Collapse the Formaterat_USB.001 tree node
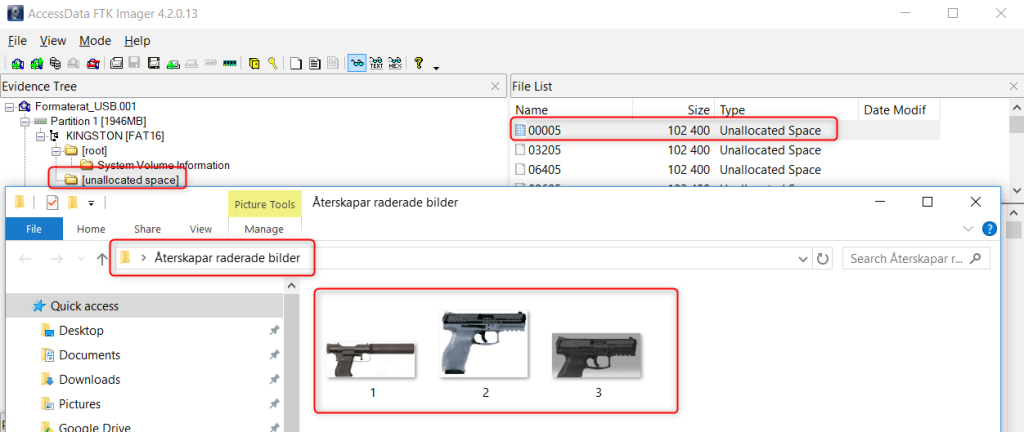This screenshot has width=1024, height=432. (x=9, y=106)
